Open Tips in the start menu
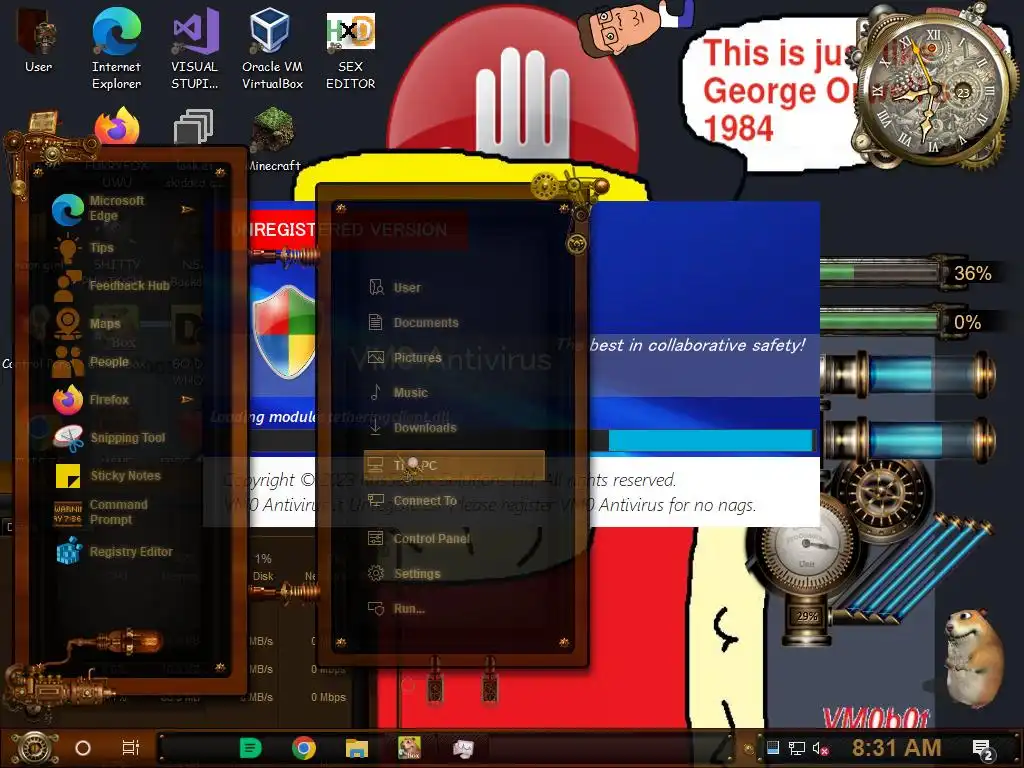The image size is (1024, 768). (x=85, y=248)
